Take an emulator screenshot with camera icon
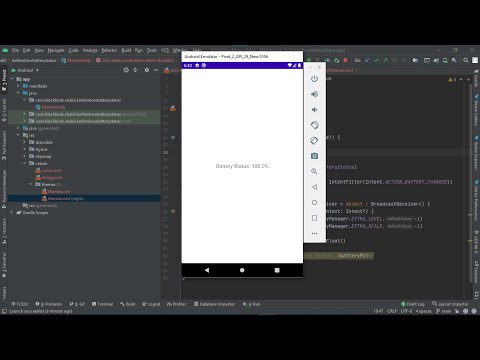Screen dimensions: 480x360 click(x=314, y=156)
